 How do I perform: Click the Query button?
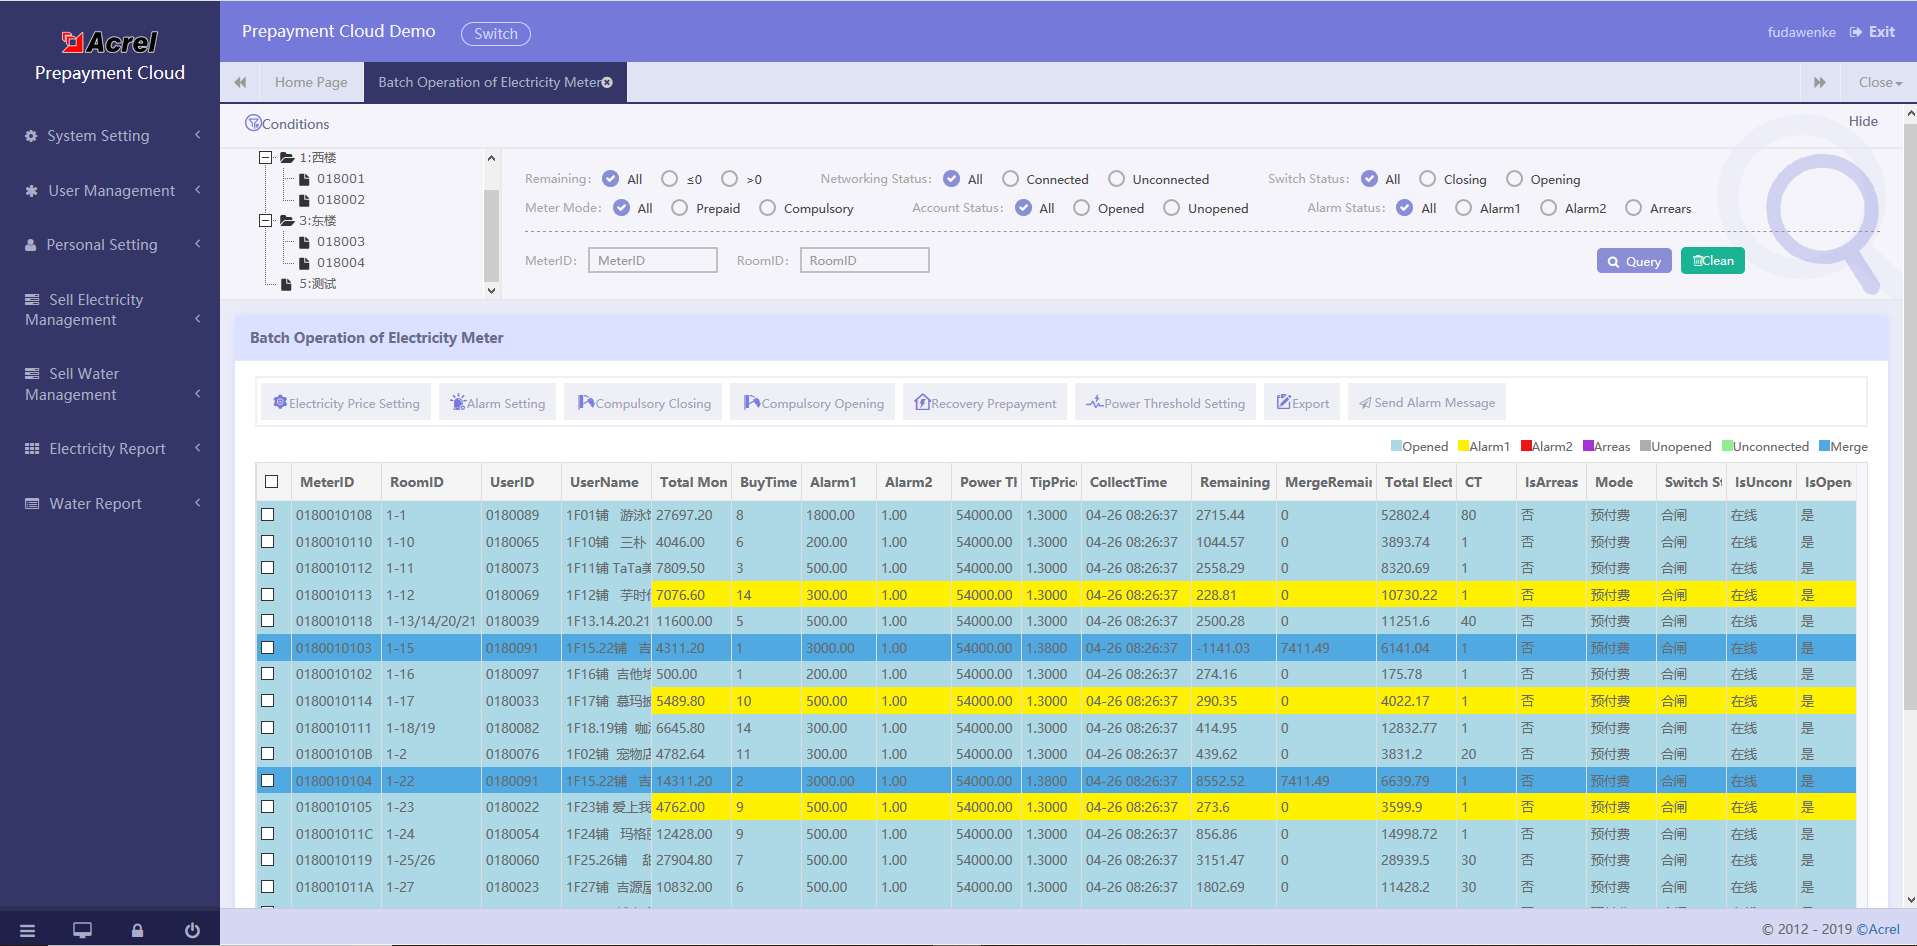tap(1634, 261)
